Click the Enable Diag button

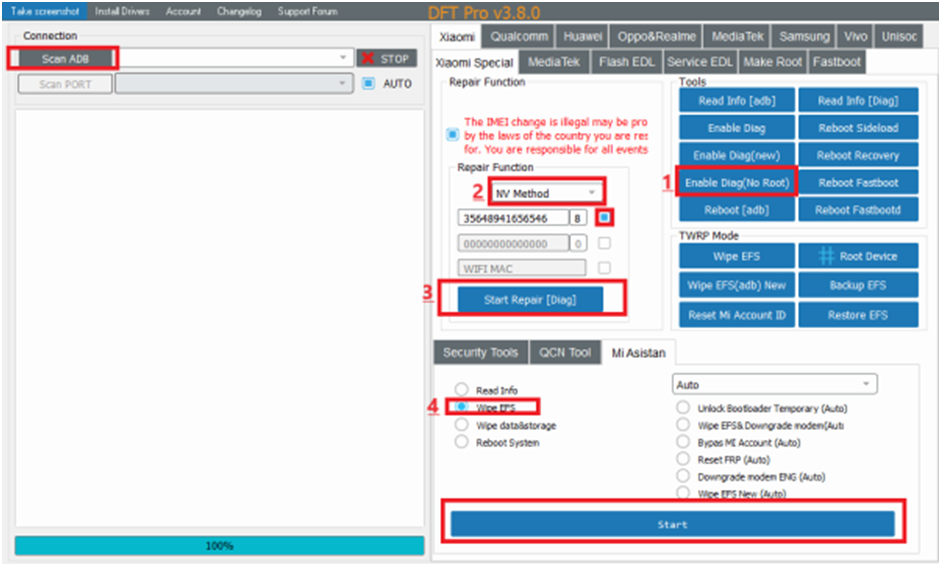(737, 128)
